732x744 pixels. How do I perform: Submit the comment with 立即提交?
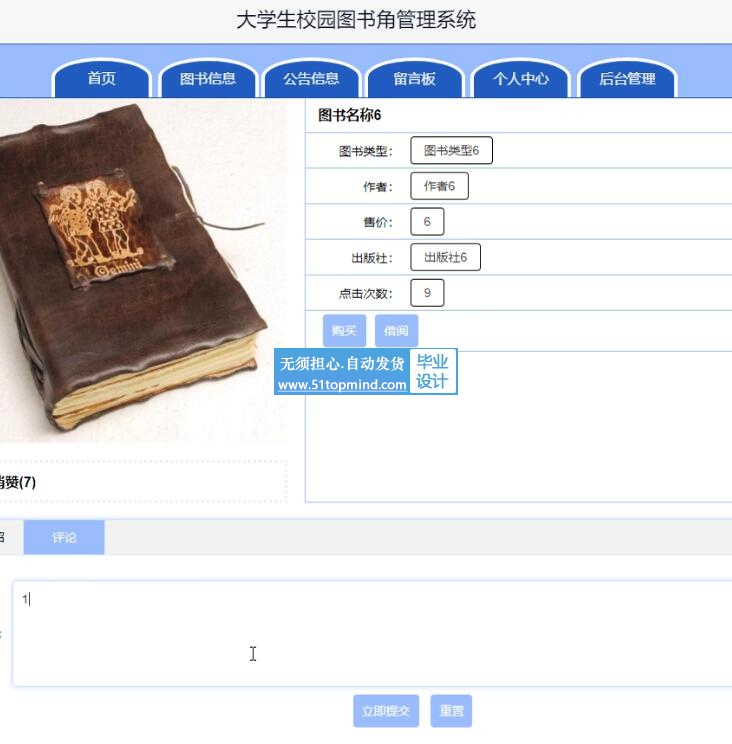(x=386, y=711)
